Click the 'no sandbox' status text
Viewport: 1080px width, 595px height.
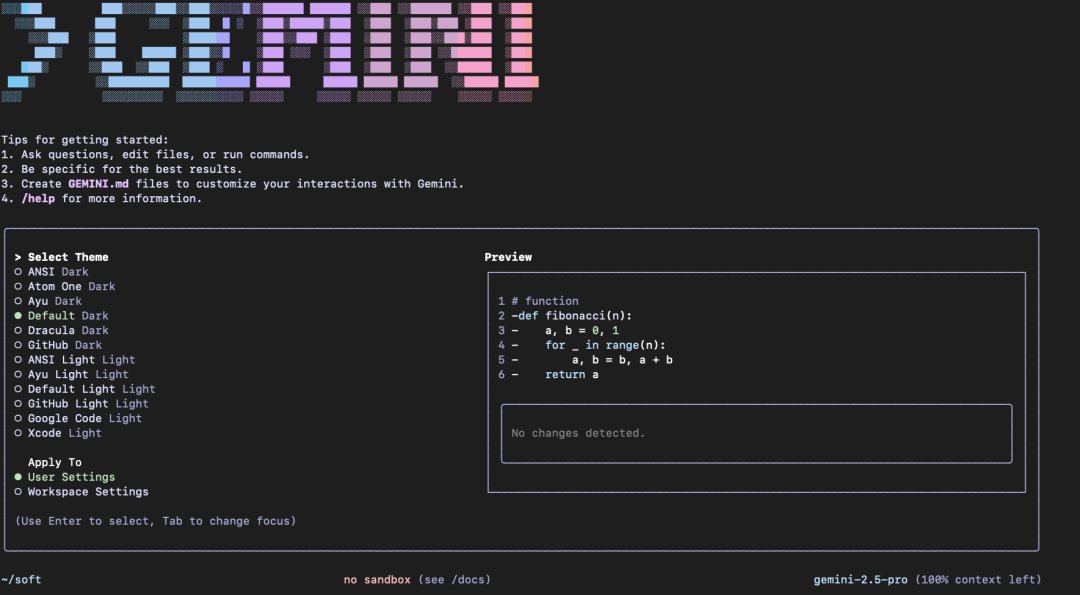point(377,580)
